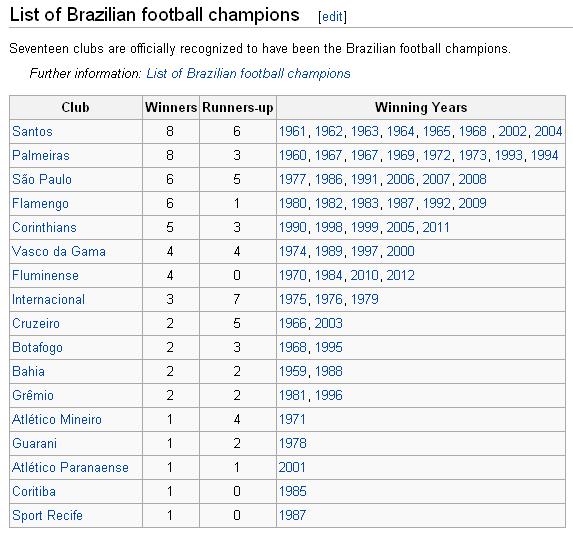Go to the Corinthians page
The image size is (573, 539).
(x=44, y=227)
